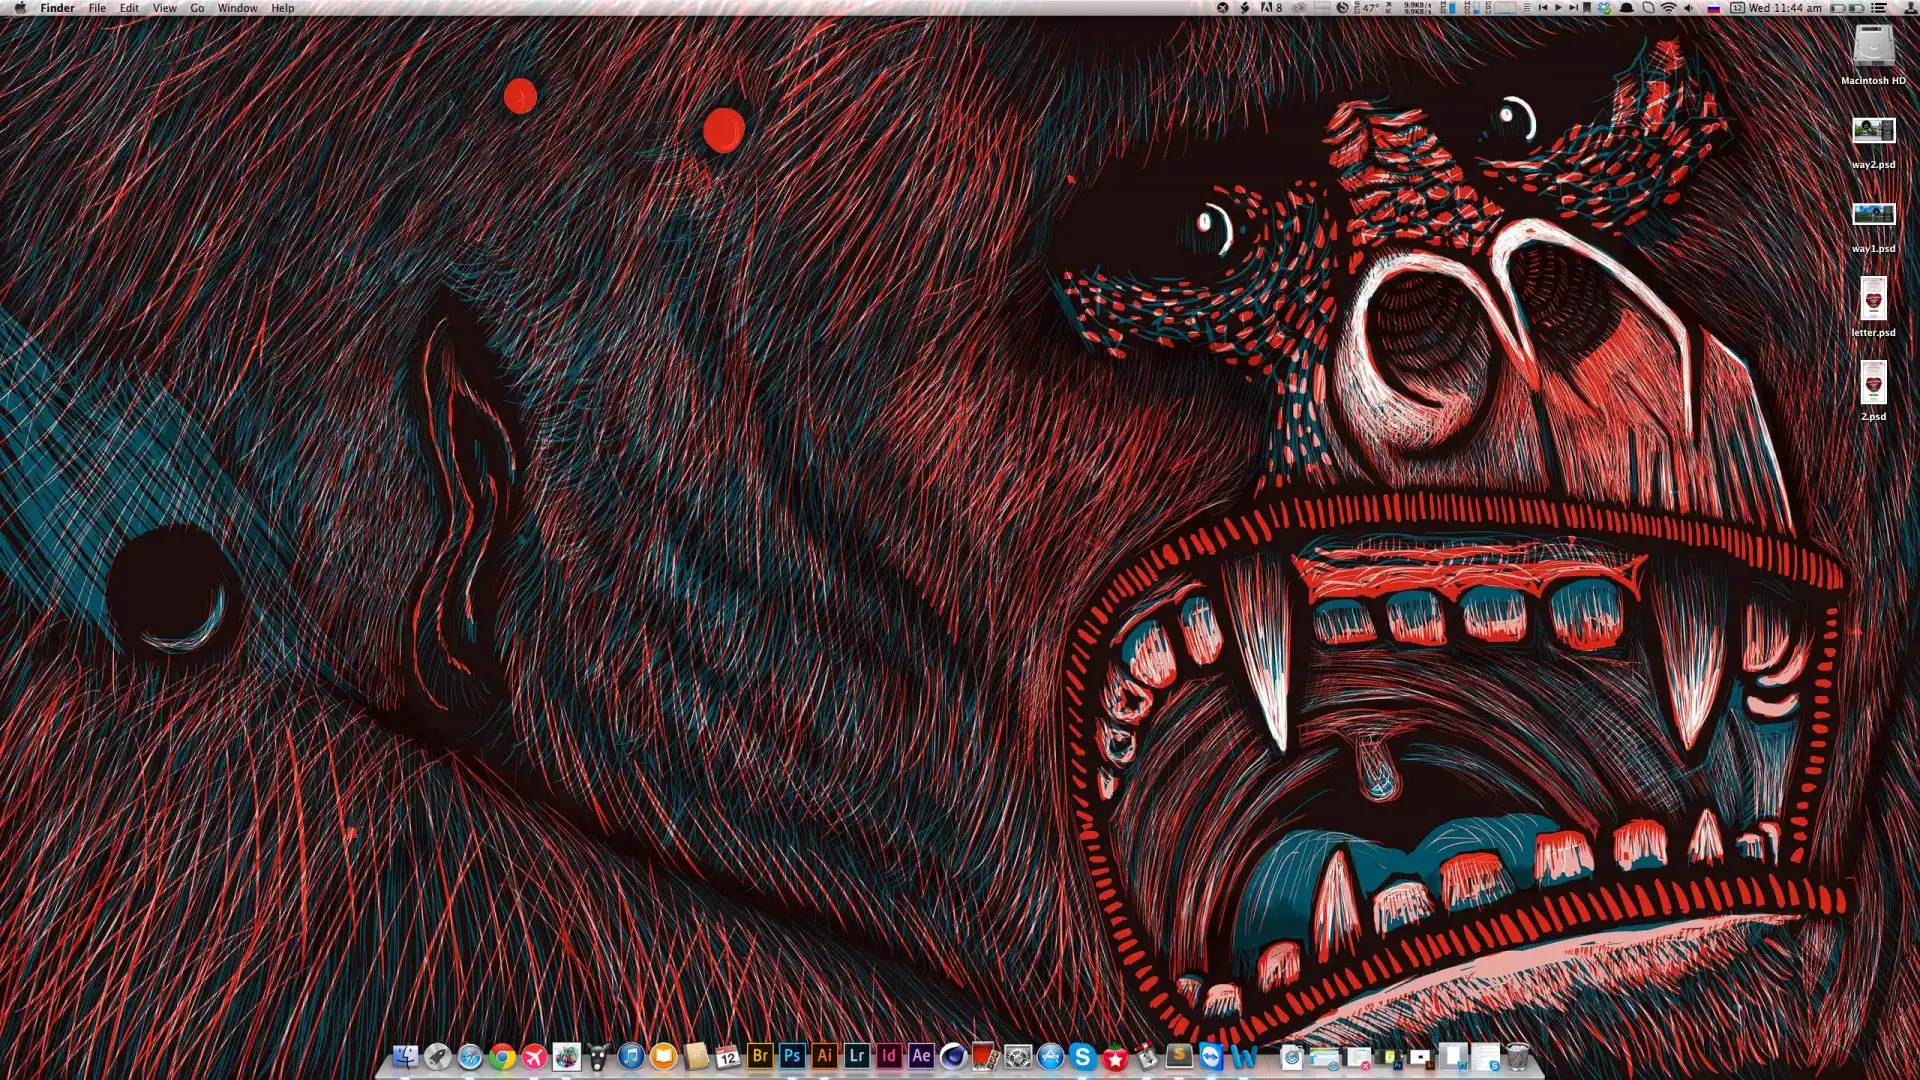Open Cinema 4D from the Dock
The width and height of the screenshot is (1920, 1080).
[x=953, y=1057]
